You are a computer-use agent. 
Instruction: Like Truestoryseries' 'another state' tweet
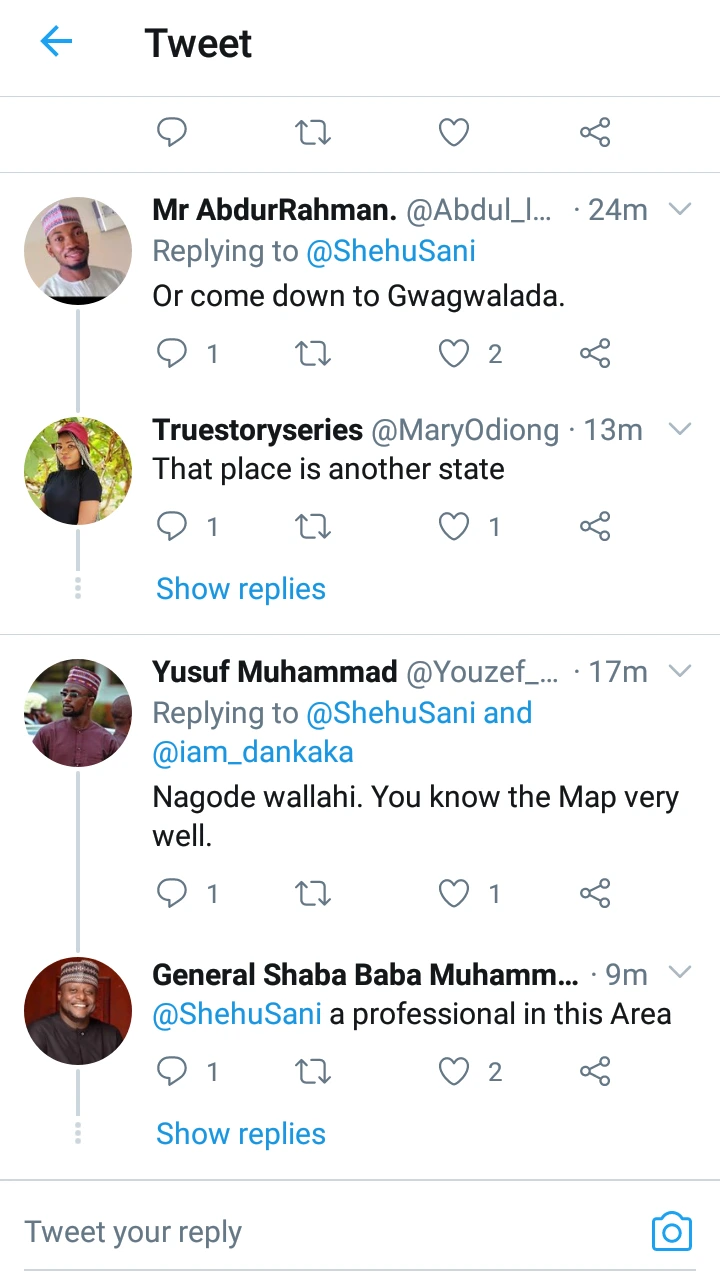click(x=455, y=526)
